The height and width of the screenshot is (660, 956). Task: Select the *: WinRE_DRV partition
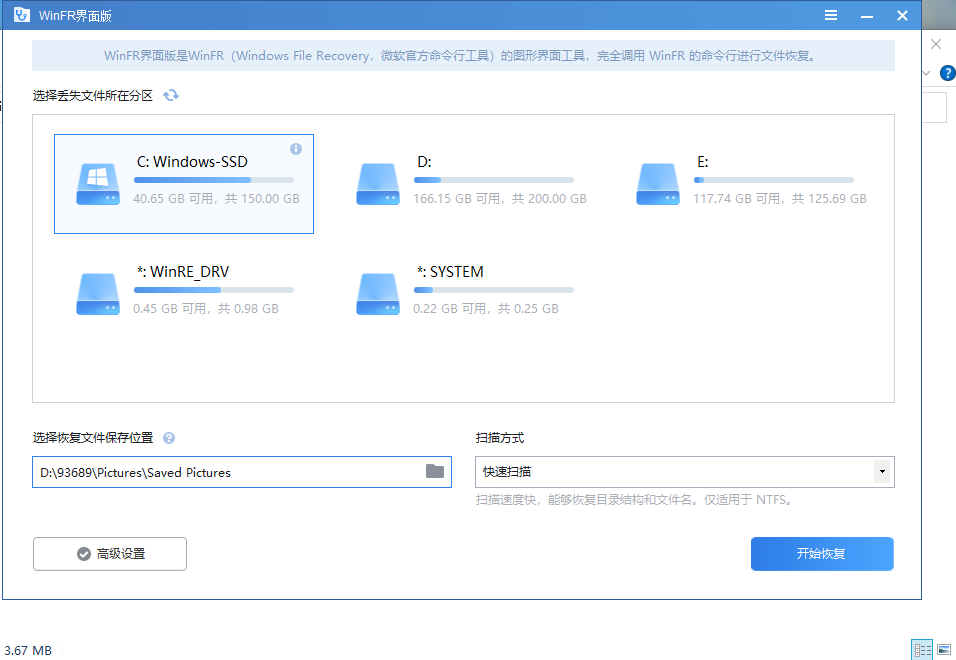point(183,290)
